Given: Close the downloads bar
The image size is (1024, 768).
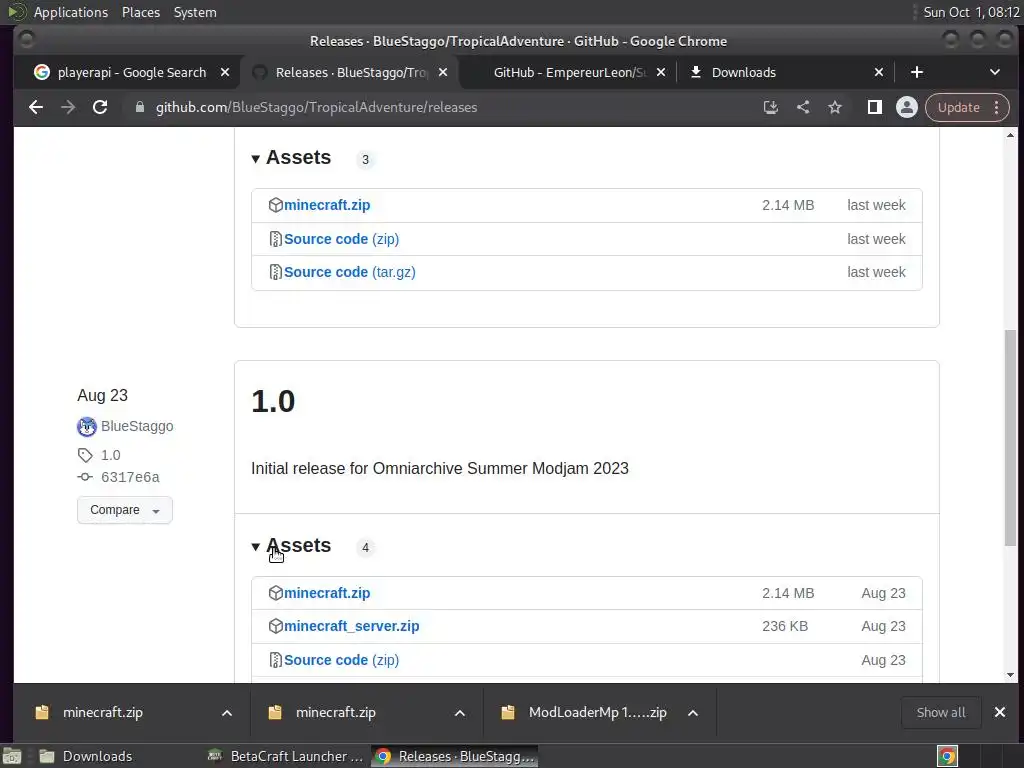Looking at the screenshot, I should pyautogui.click(x=1000, y=712).
